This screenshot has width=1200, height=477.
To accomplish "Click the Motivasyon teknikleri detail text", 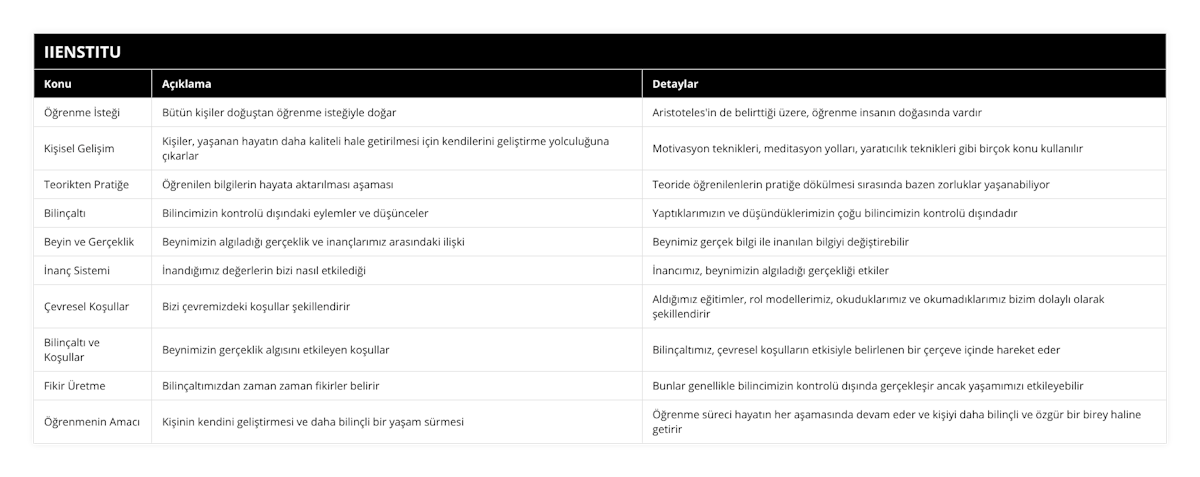I will point(867,148).
